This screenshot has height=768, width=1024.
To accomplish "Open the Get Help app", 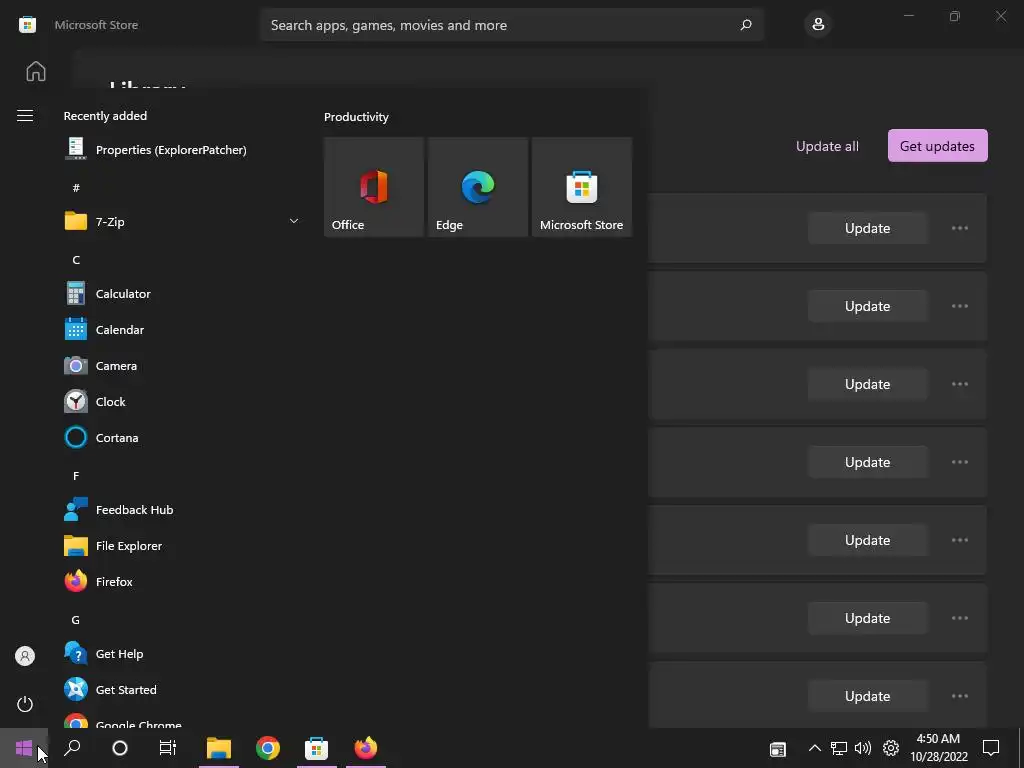I will pos(181,654).
